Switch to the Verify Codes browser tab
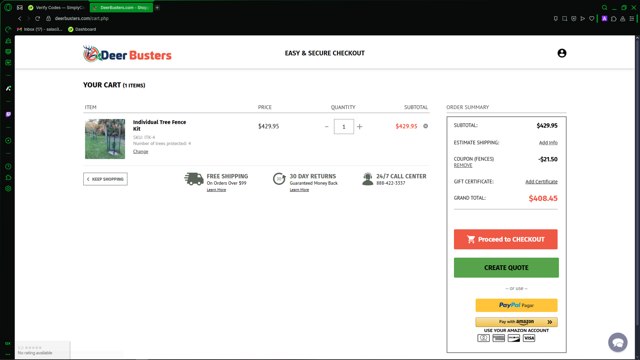640x360 pixels. point(56,7)
